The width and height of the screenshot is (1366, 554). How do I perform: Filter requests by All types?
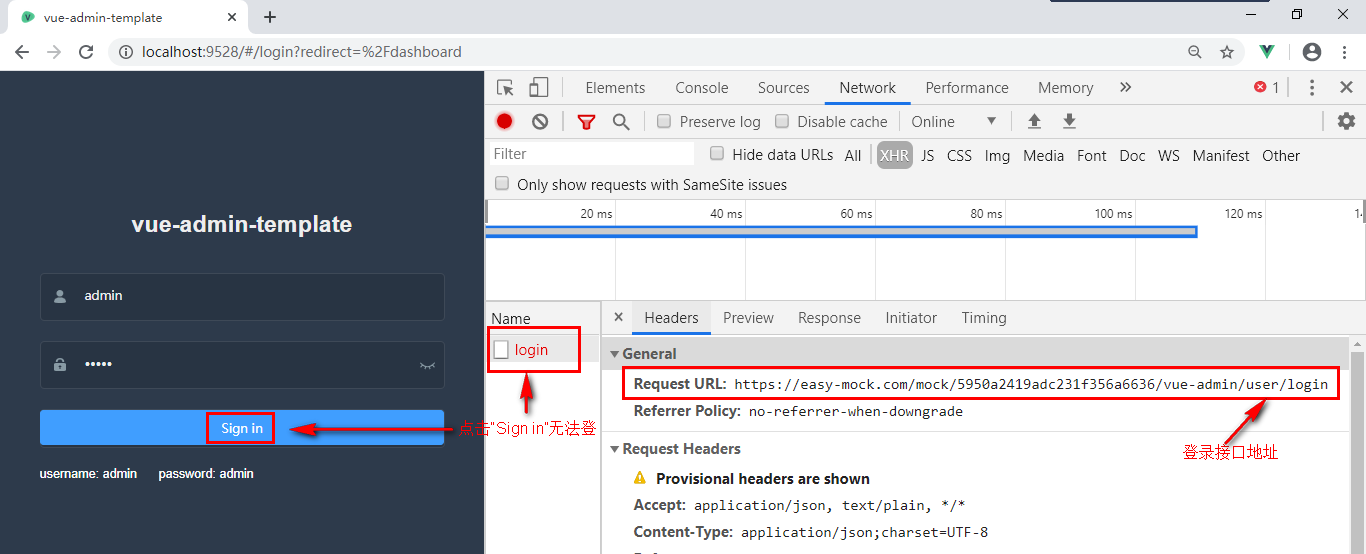click(853, 155)
